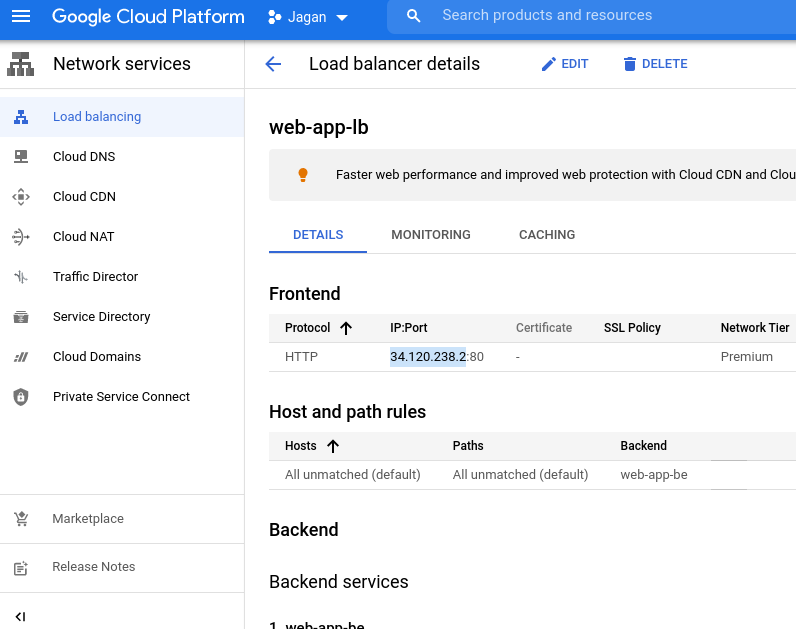
Task: Click the Host and path rules heading
Action: pyautogui.click(x=347, y=412)
